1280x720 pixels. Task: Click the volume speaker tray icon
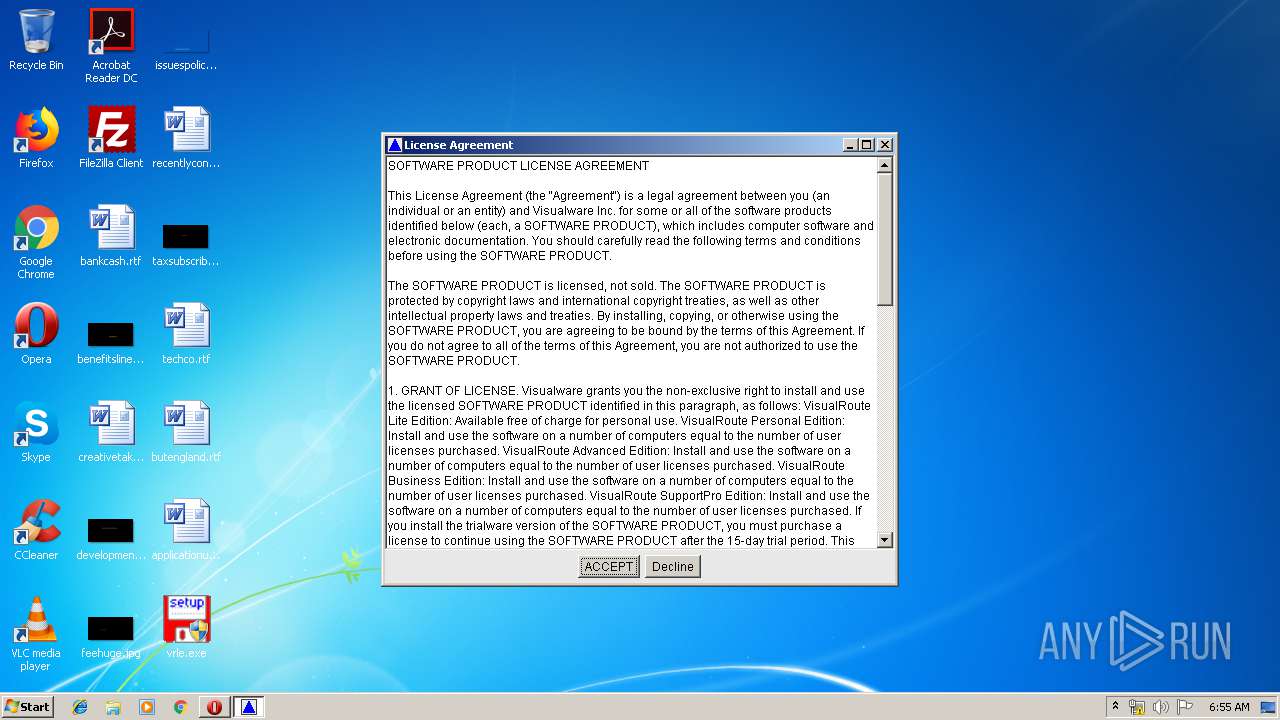[1161, 706]
